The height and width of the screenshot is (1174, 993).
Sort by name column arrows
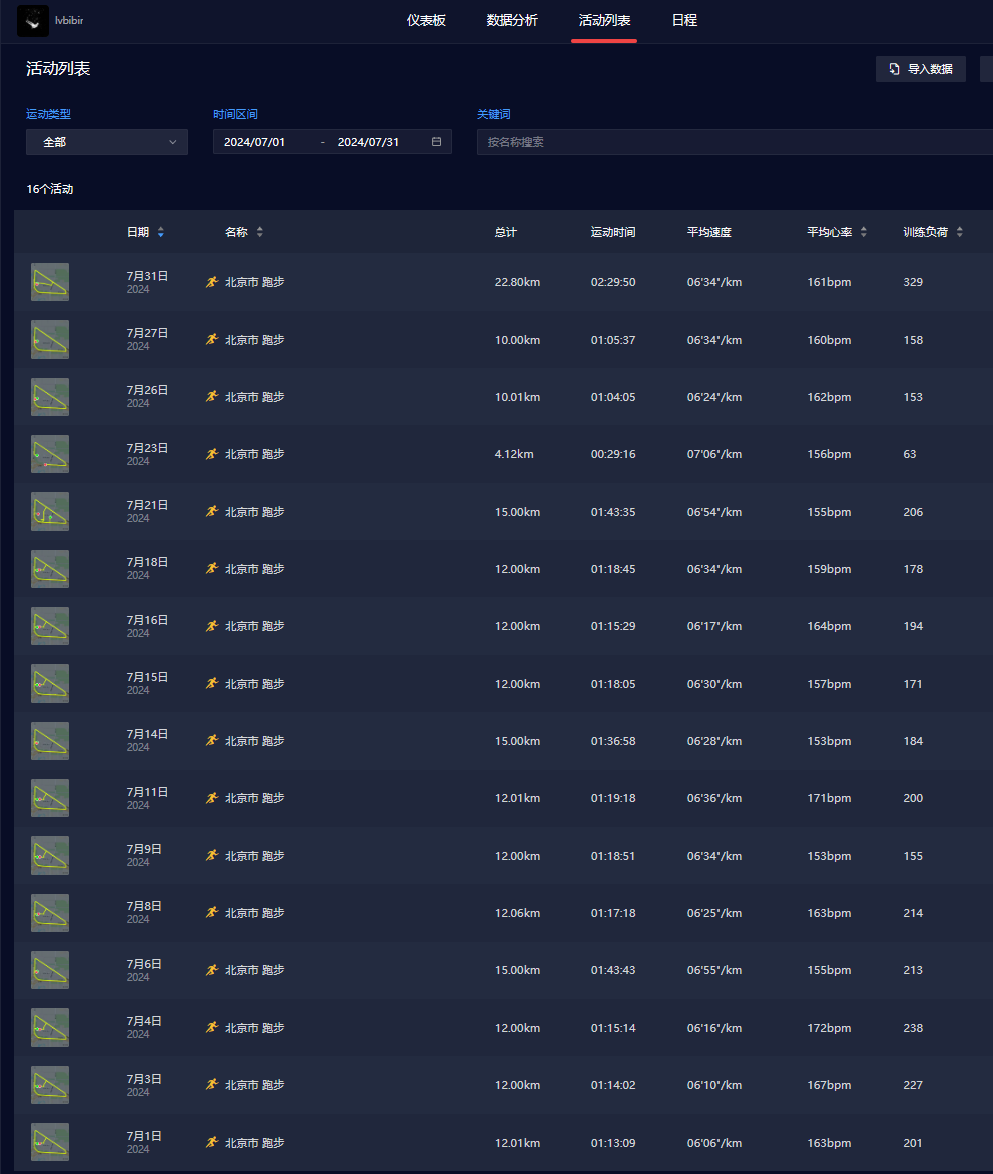pyautogui.click(x=260, y=232)
